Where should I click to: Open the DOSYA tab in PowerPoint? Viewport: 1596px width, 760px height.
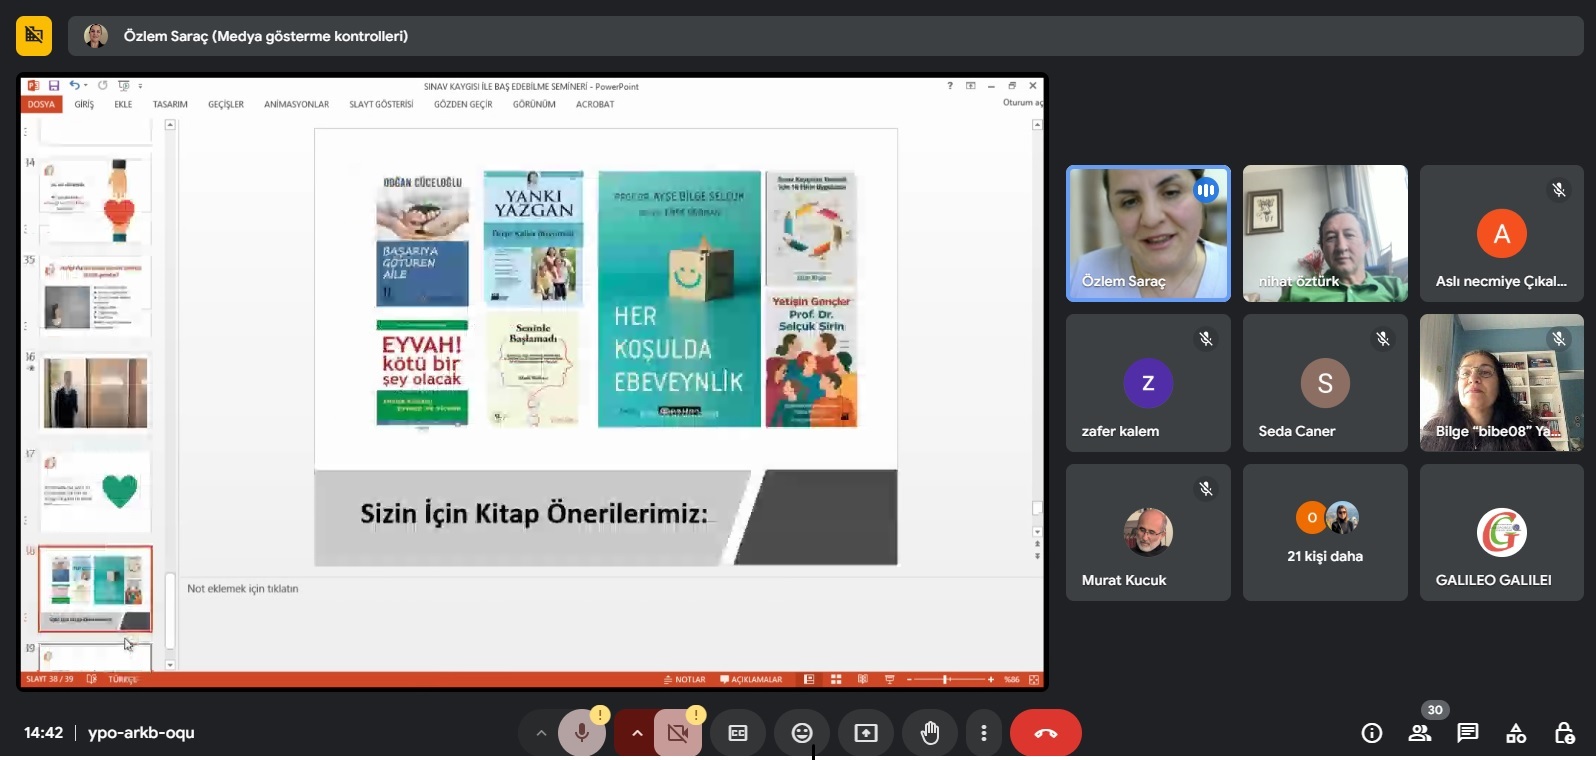[41, 104]
